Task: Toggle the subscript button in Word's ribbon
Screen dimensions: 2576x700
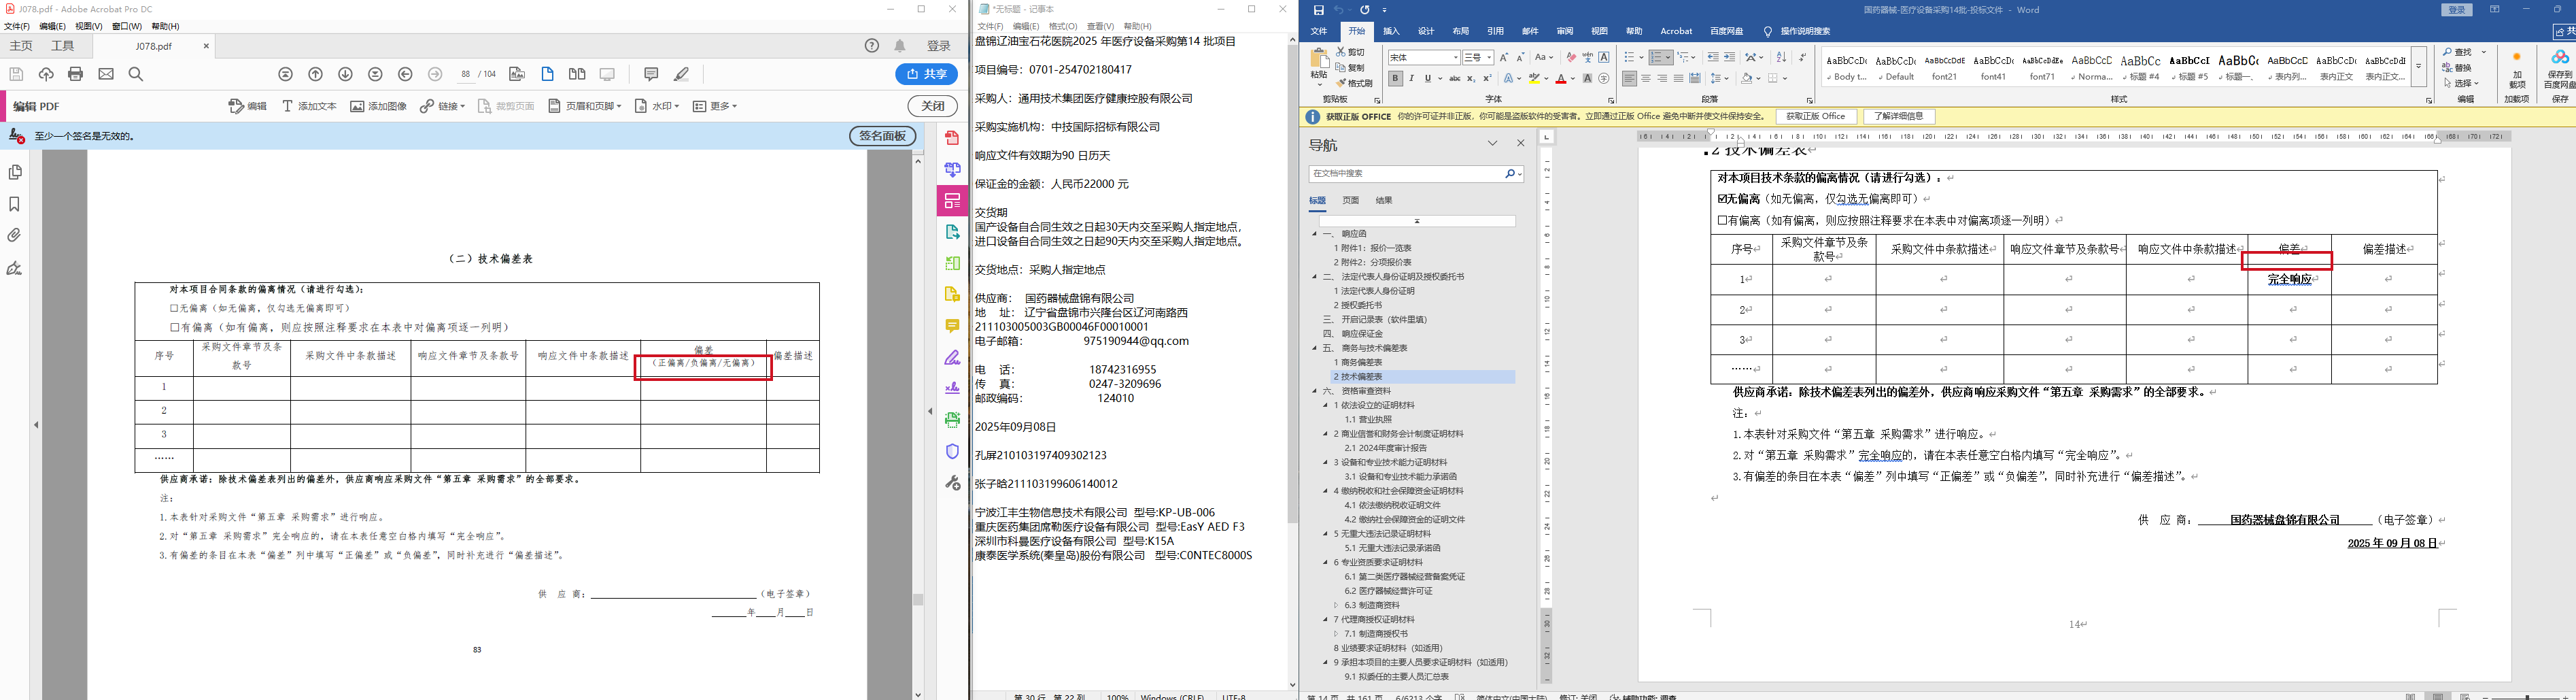Action: tap(1471, 78)
